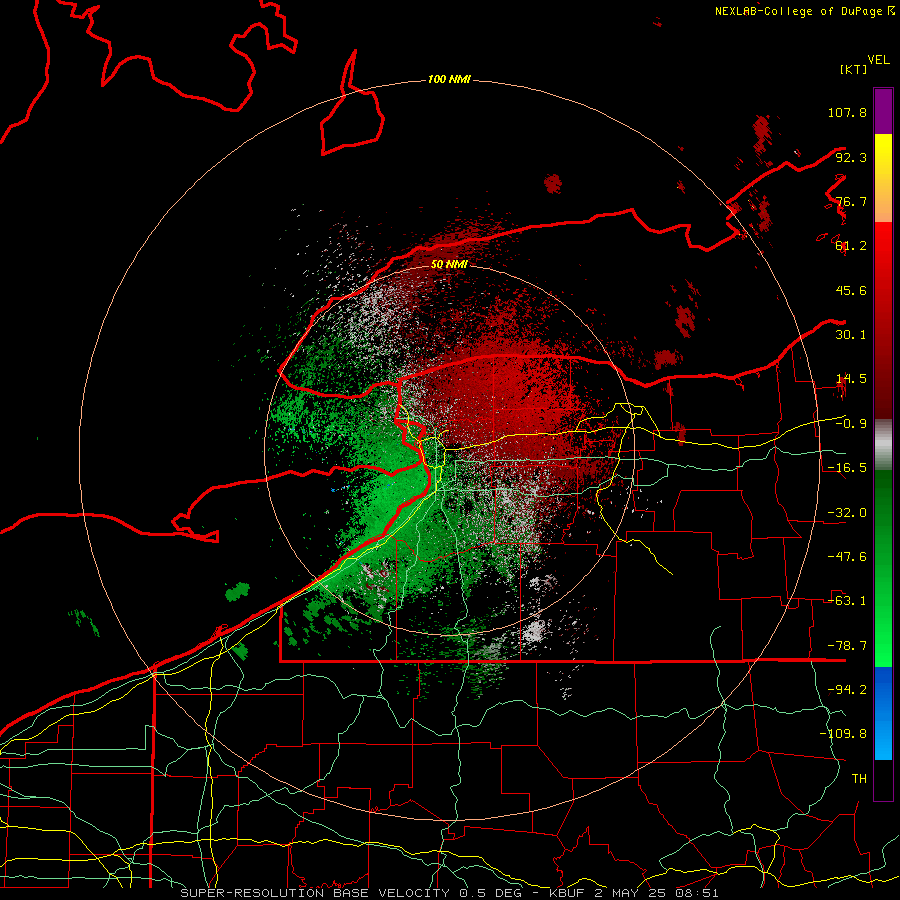Click the Super-Resolution Base Velocity KBUF caption
900x900 pixels.
coord(449,893)
